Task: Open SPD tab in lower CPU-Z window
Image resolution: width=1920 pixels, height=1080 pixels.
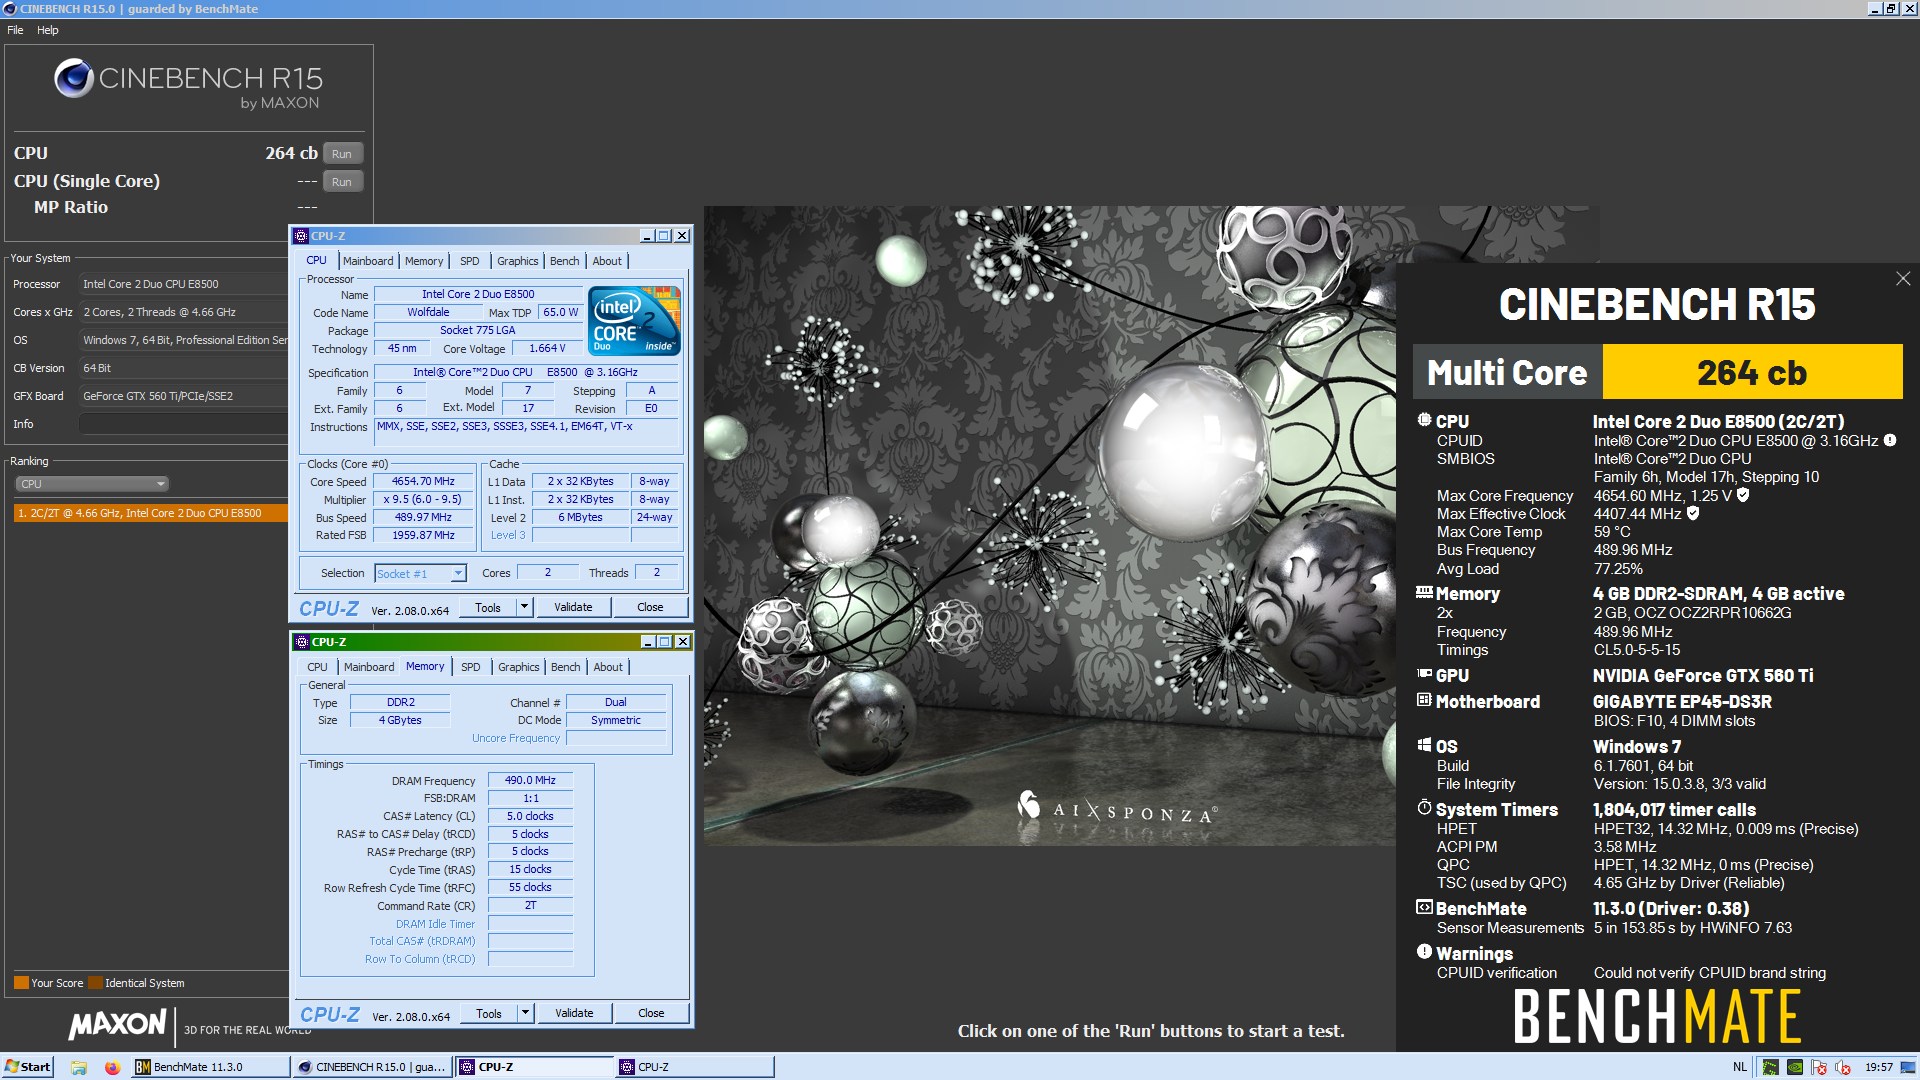Action: point(471,667)
